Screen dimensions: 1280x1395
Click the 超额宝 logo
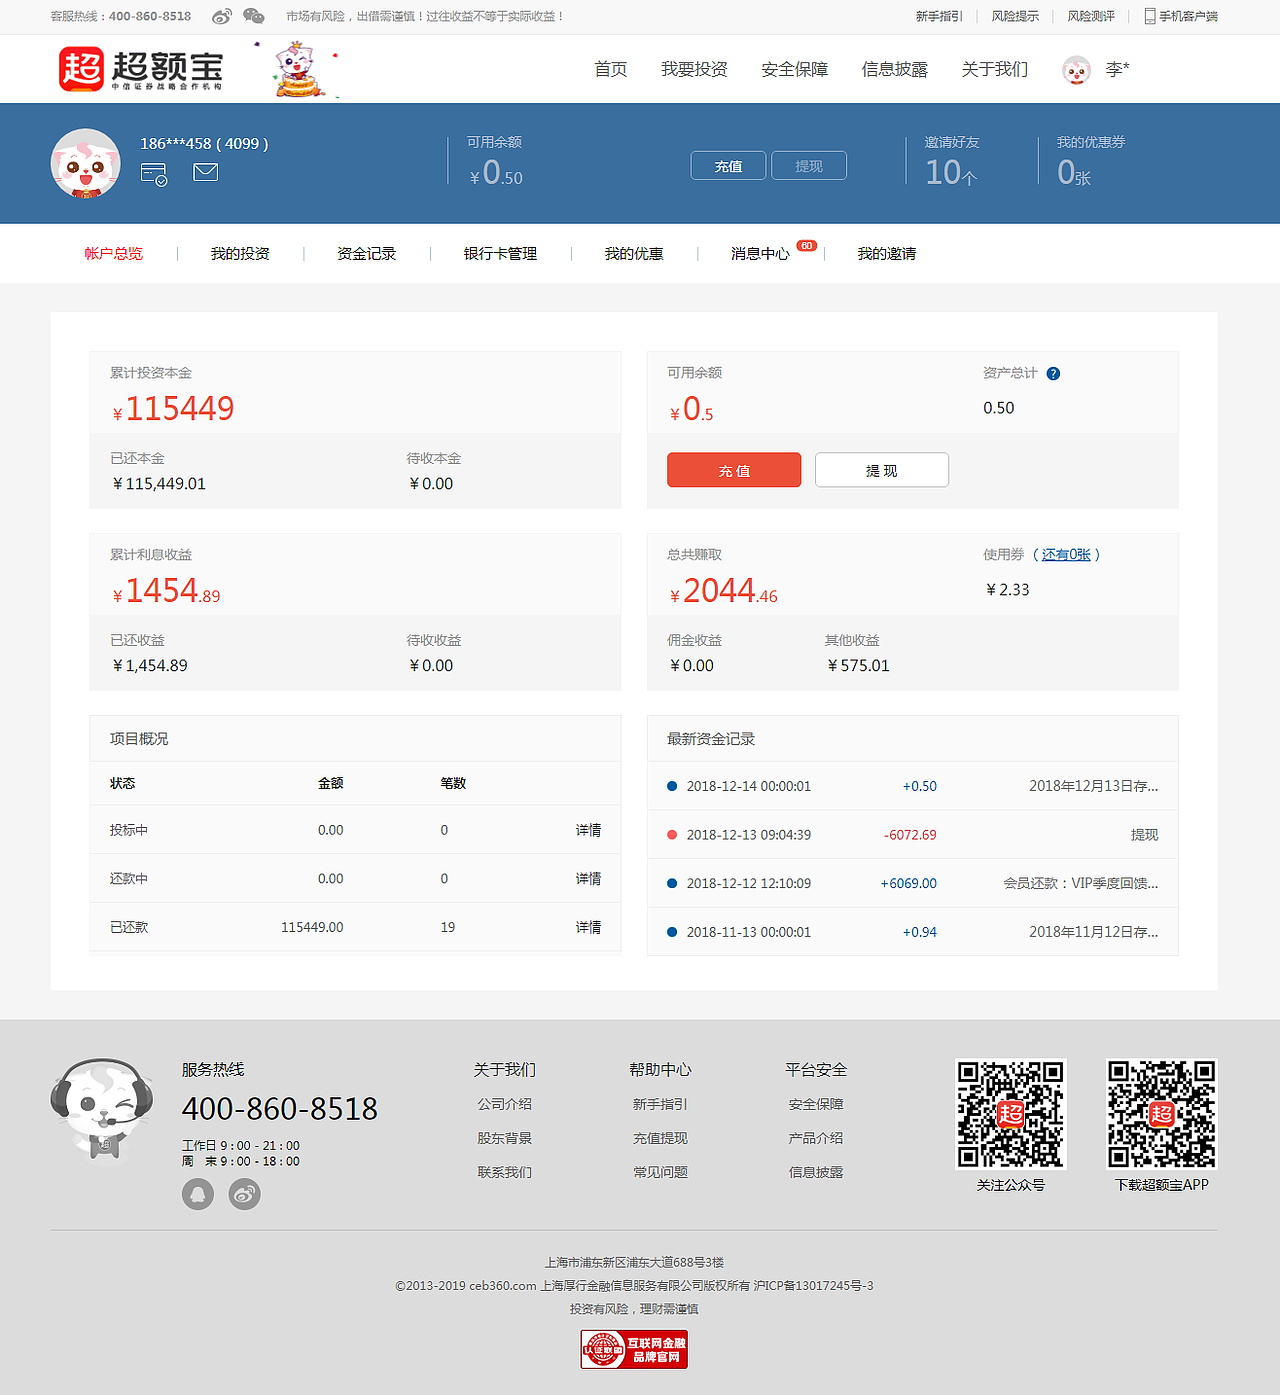coord(141,69)
